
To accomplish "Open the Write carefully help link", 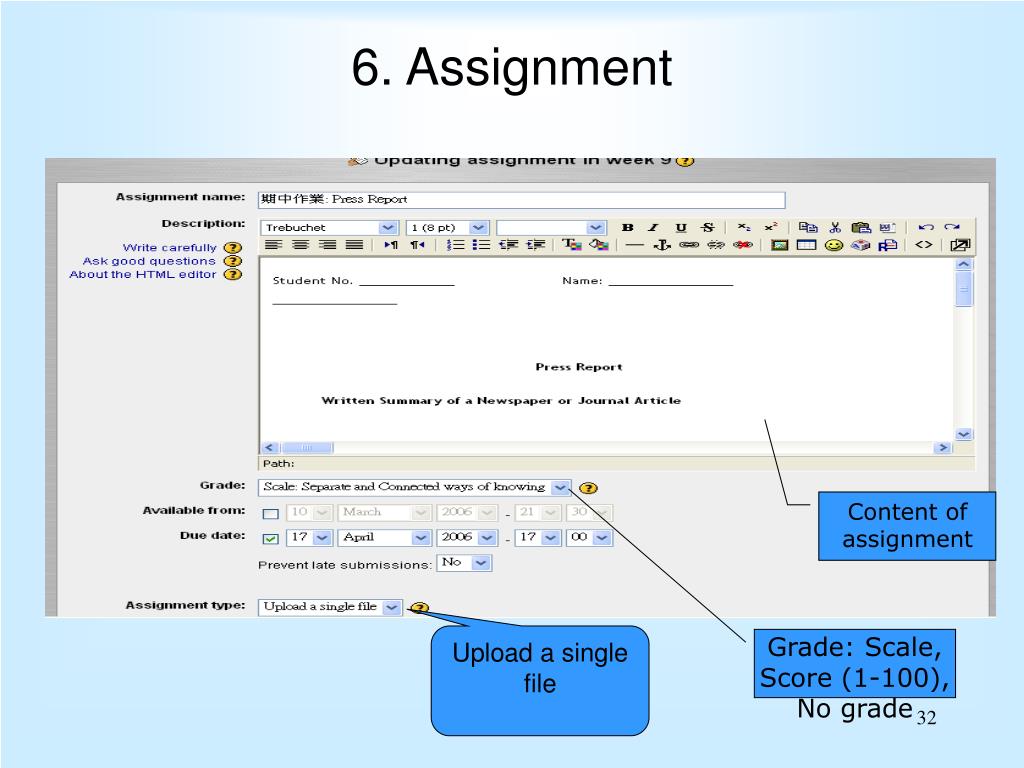I will point(169,248).
